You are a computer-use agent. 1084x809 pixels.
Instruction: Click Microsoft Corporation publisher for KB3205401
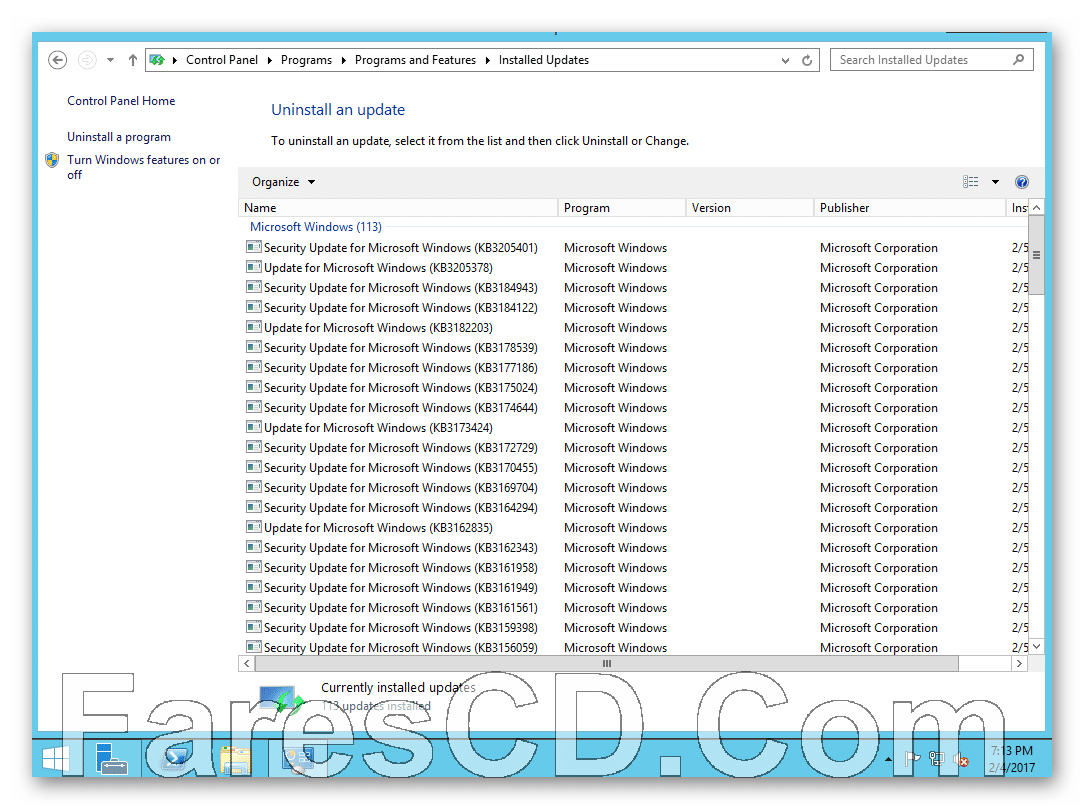(879, 248)
